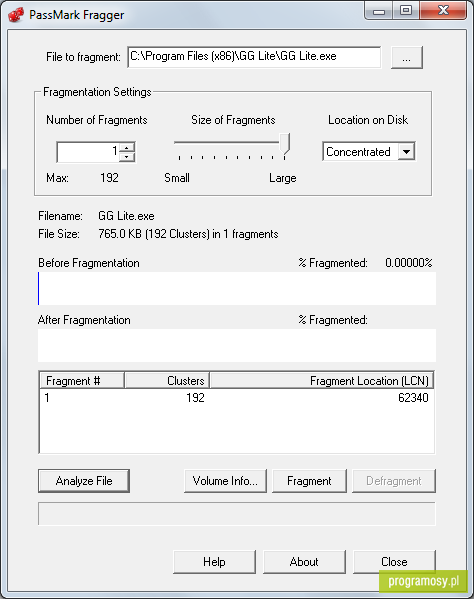474x599 pixels.
Task: Click the '0.00000%' fragmented value
Action: 409,263
